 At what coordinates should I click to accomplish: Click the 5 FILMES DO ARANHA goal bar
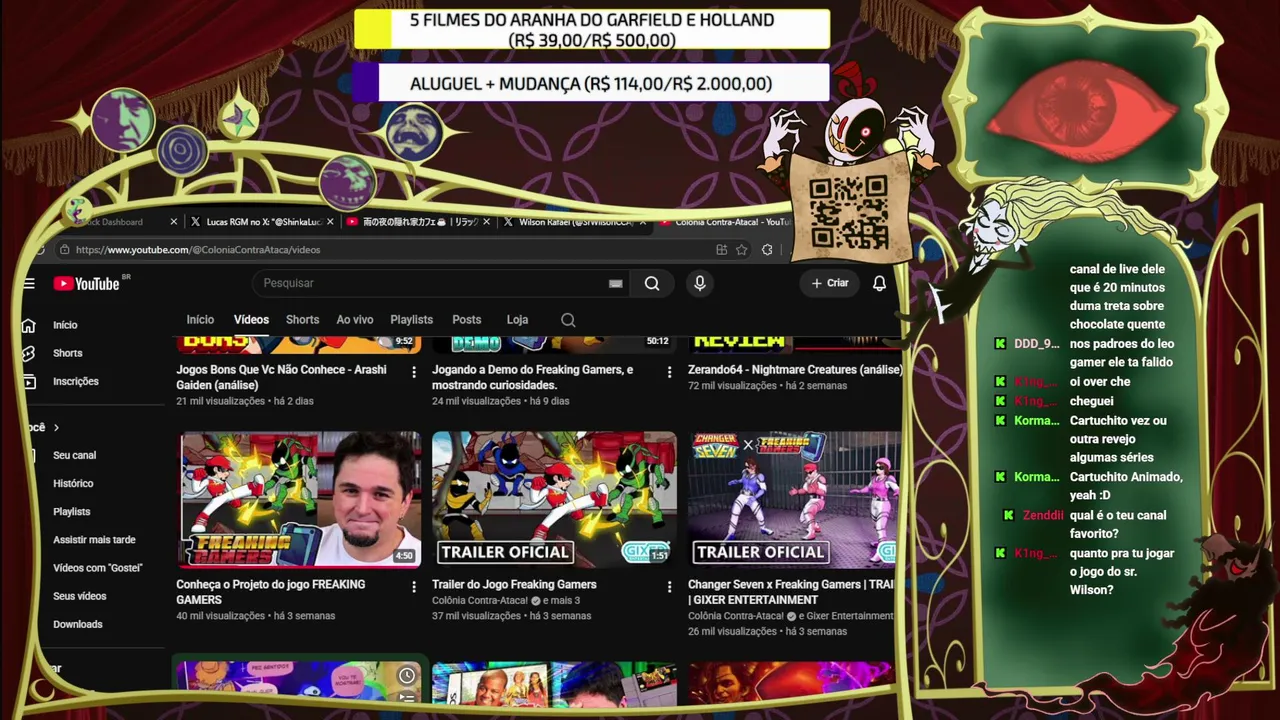click(x=591, y=30)
